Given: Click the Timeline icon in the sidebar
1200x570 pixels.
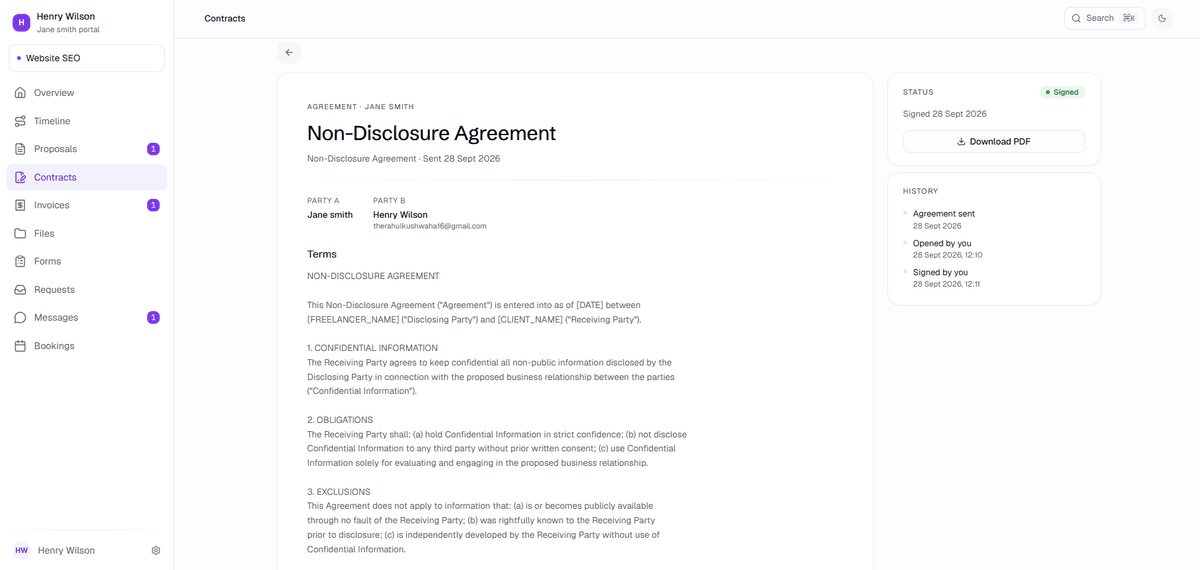Looking at the screenshot, I should click(x=21, y=121).
